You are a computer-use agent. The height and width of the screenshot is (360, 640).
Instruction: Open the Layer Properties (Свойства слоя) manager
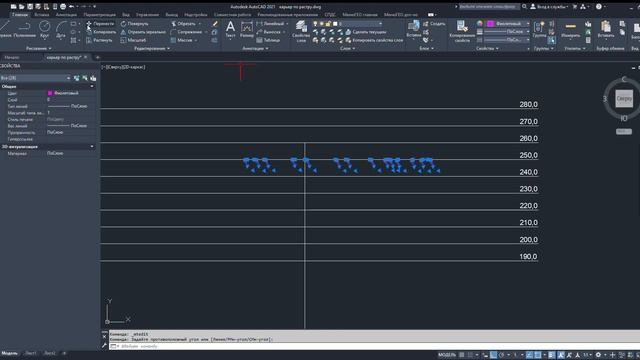[x=301, y=31]
